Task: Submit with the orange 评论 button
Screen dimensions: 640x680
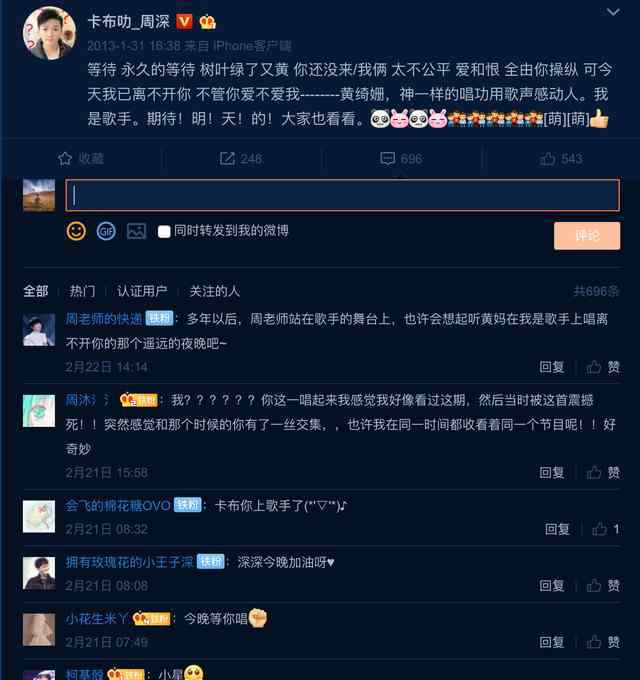Action: coord(587,235)
